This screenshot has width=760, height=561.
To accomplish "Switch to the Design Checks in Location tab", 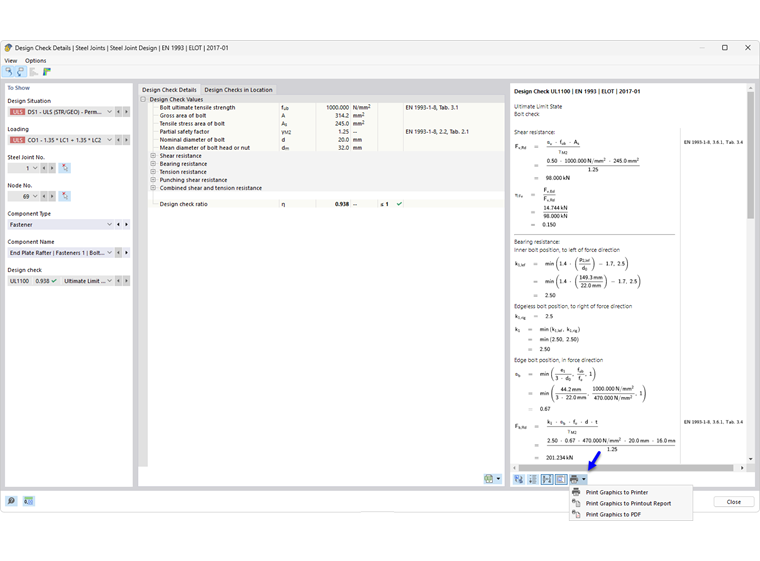I will (x=238, y=90).
